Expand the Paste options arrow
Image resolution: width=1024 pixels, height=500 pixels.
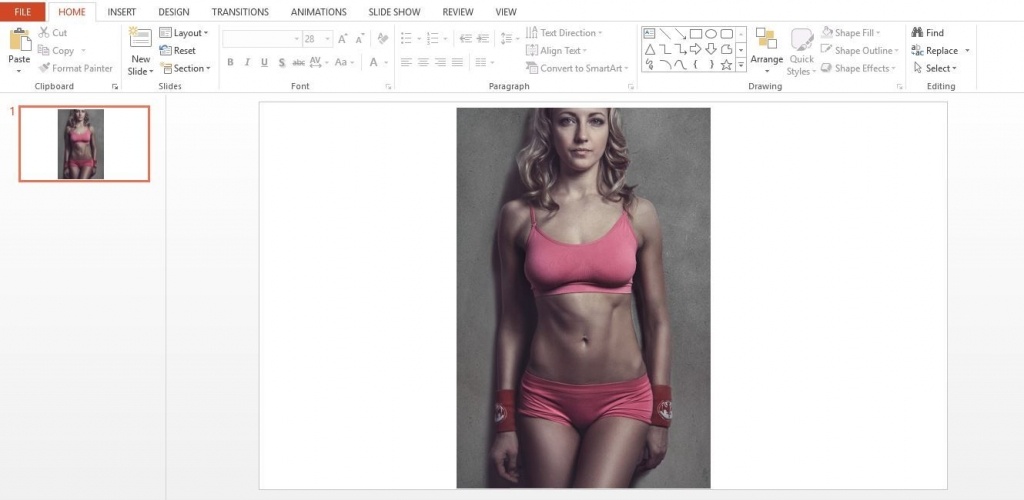point(19,70)
